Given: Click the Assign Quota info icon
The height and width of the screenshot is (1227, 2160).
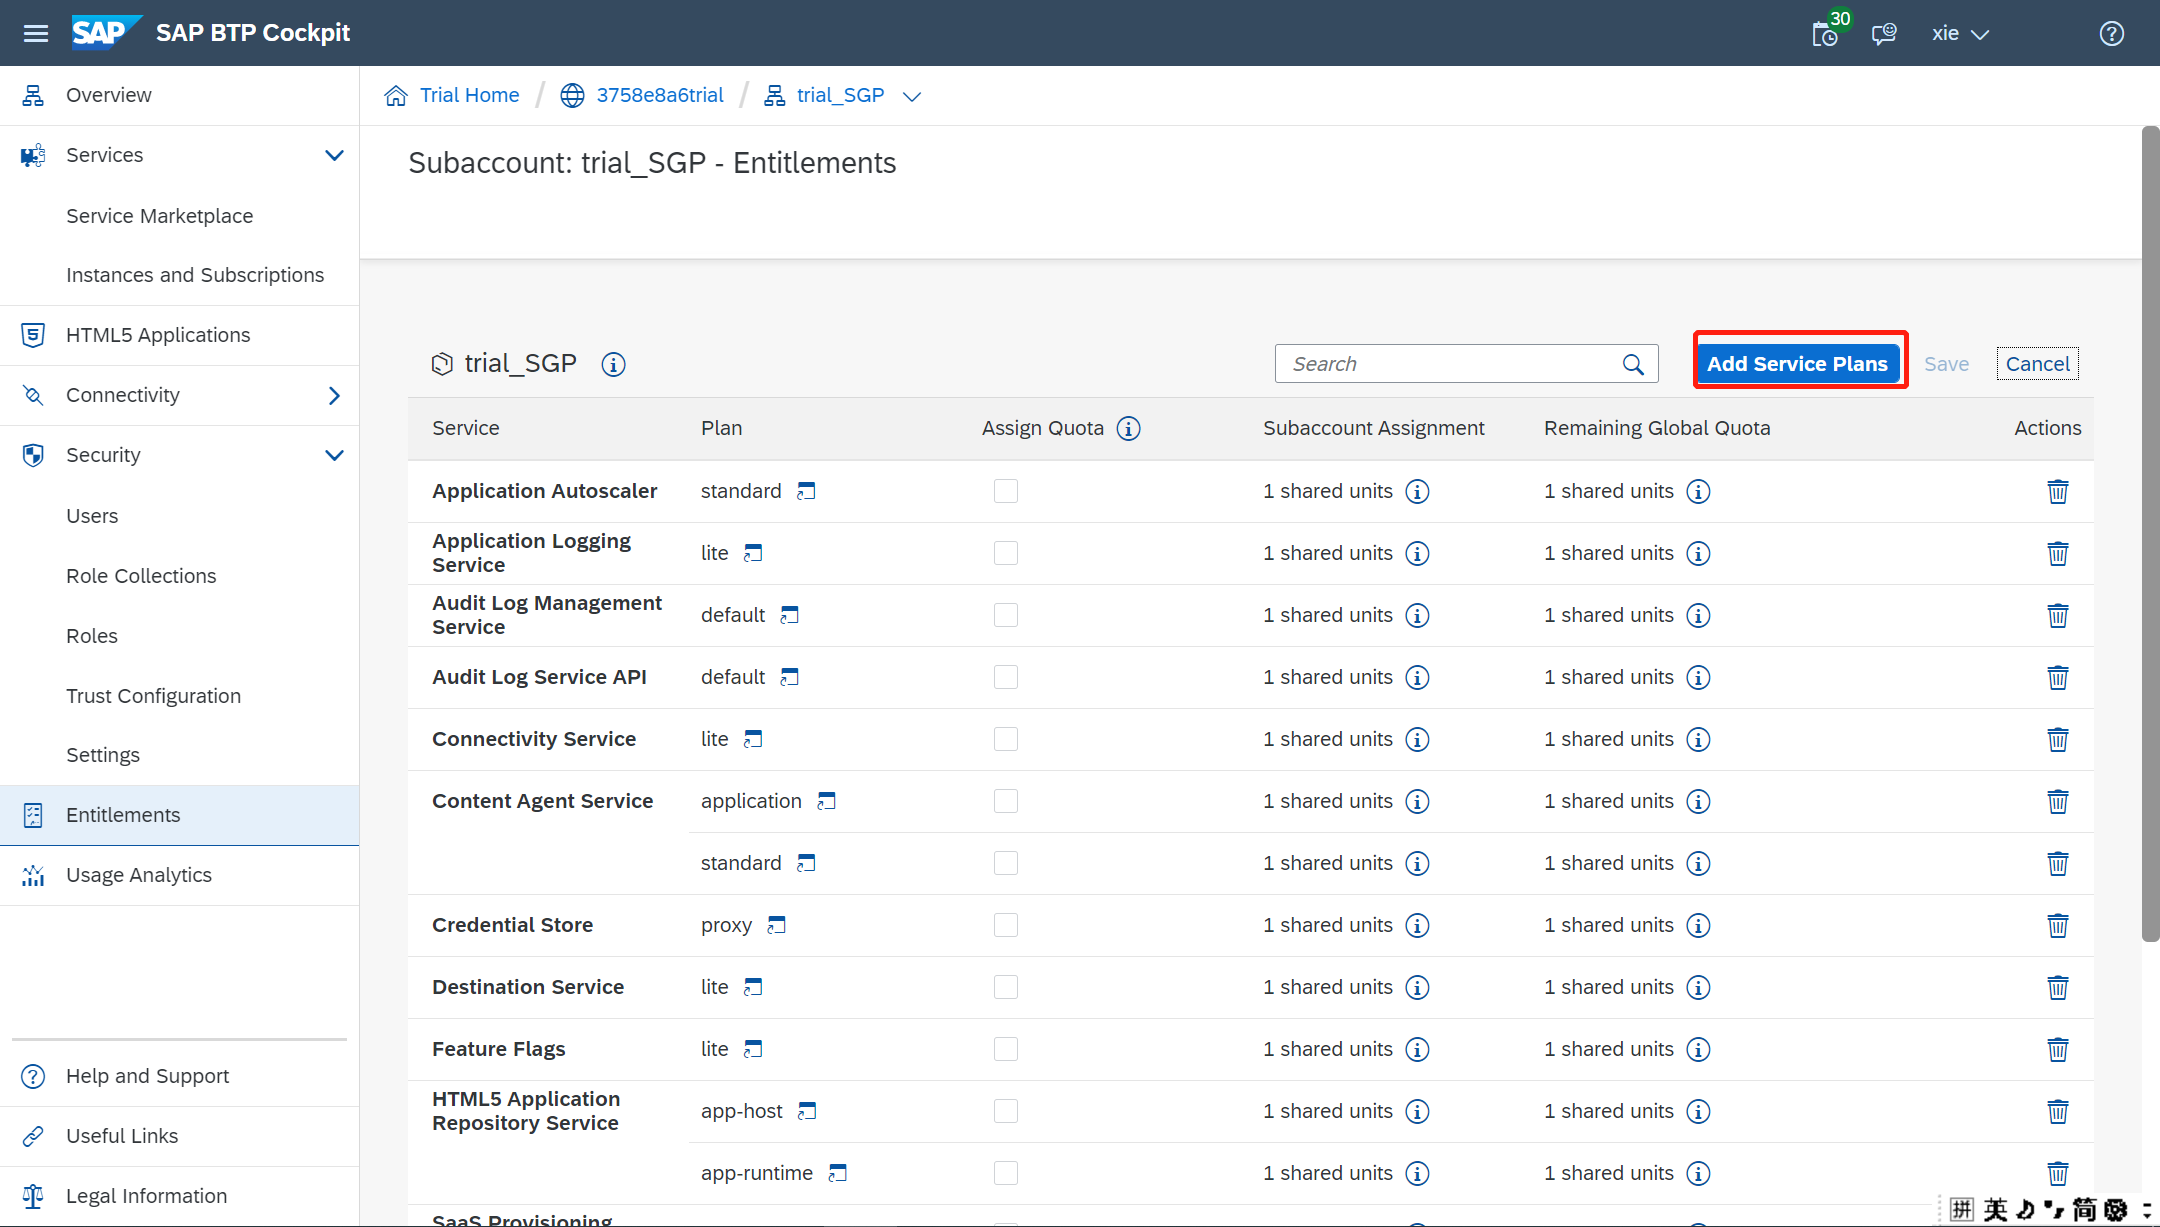Looking at the screenshot, I should click(1128, 429).
